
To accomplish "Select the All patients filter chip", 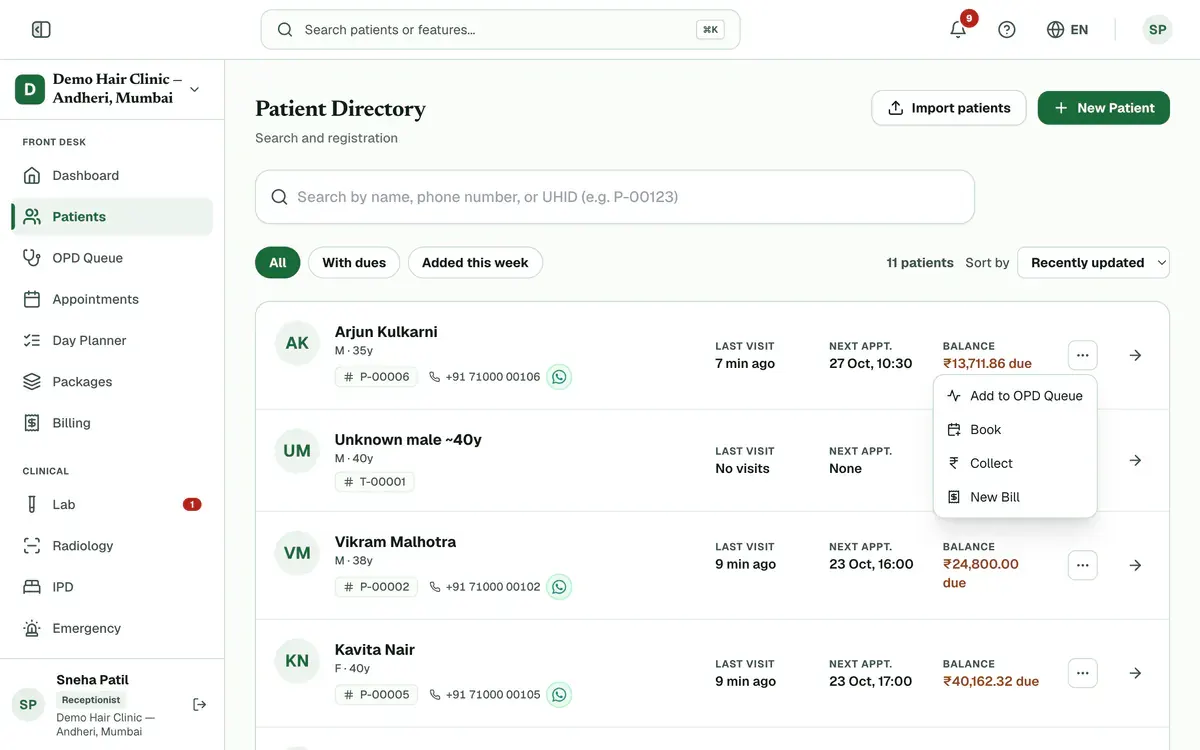I will click(277, 263).
